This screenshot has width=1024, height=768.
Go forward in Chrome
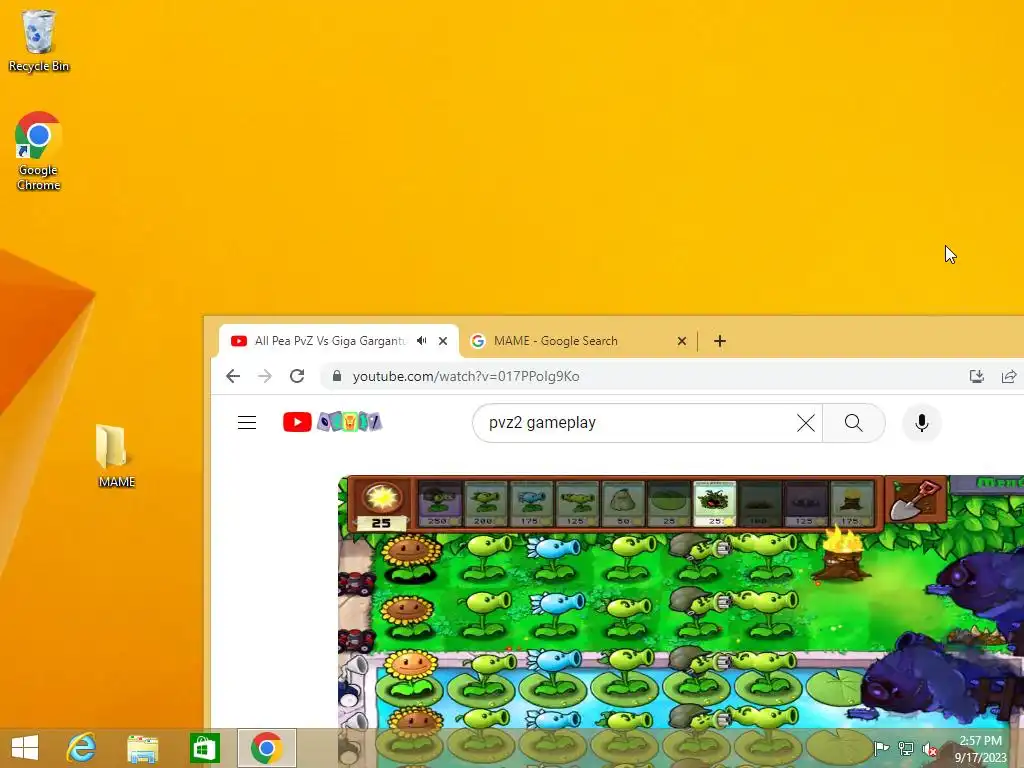tap(264, 376)
